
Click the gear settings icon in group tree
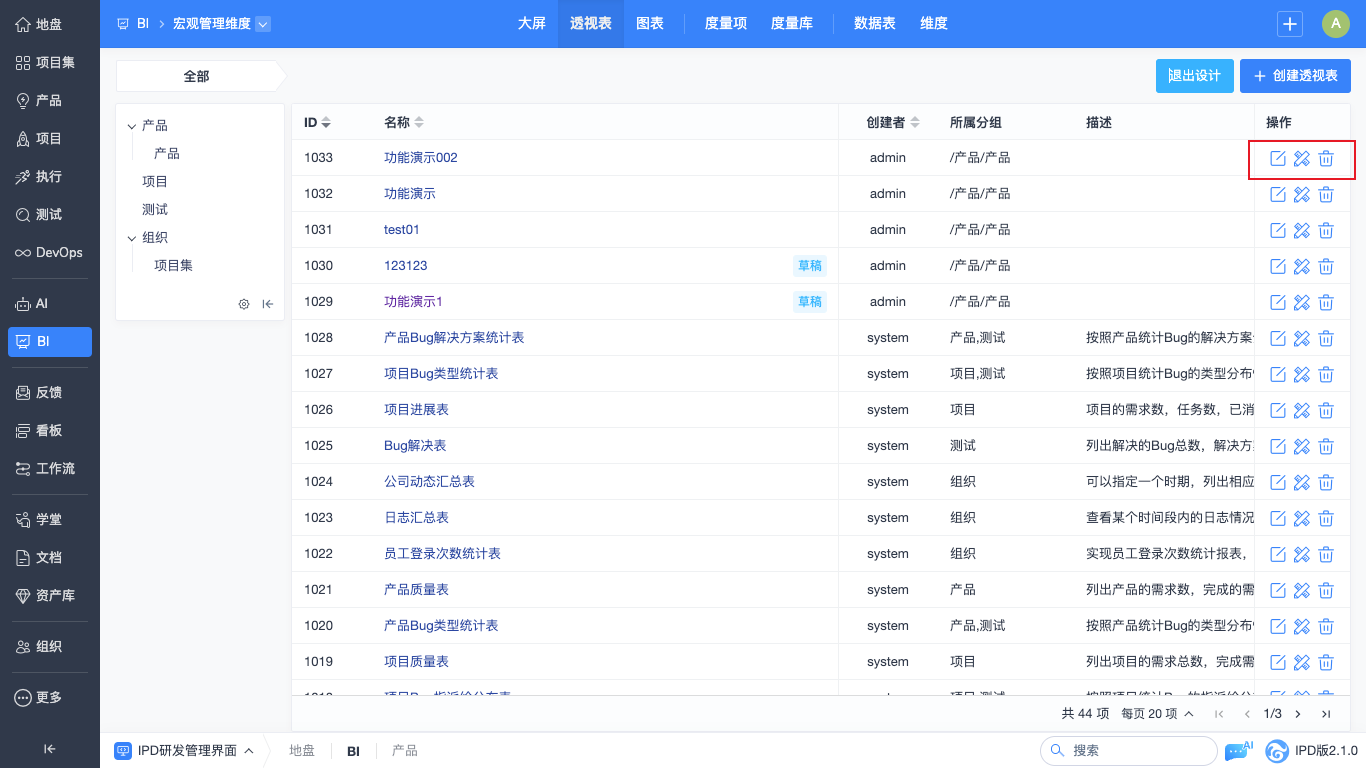pos(244,304)
